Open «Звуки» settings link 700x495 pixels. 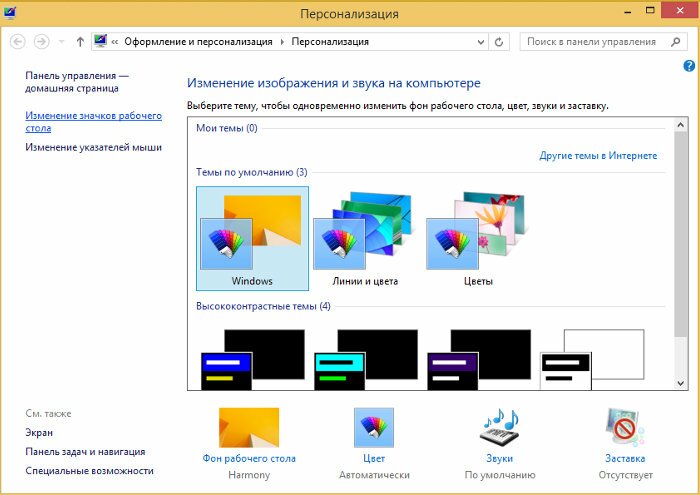tap(500, 458)
